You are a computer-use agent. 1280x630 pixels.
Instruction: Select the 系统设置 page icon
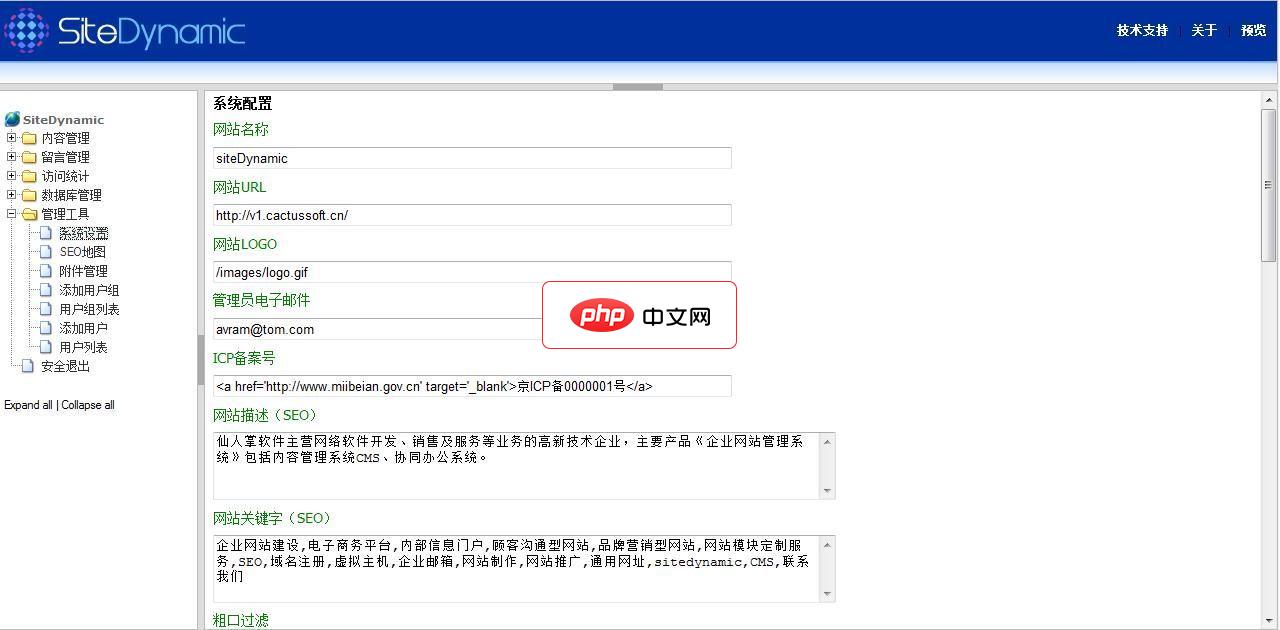43,232
